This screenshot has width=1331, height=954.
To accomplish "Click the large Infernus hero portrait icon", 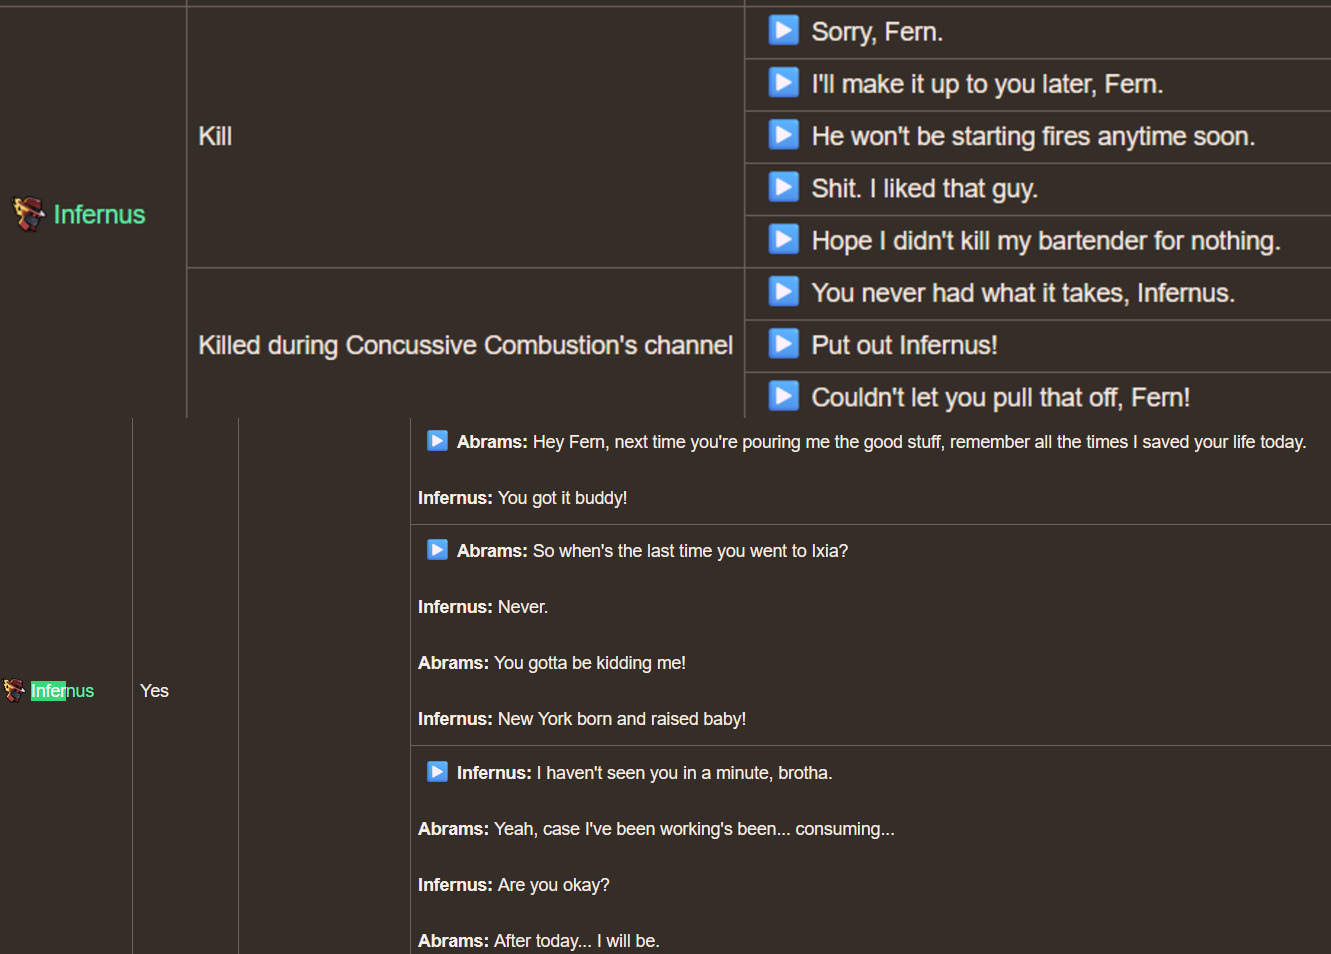I will coord(29,213).
